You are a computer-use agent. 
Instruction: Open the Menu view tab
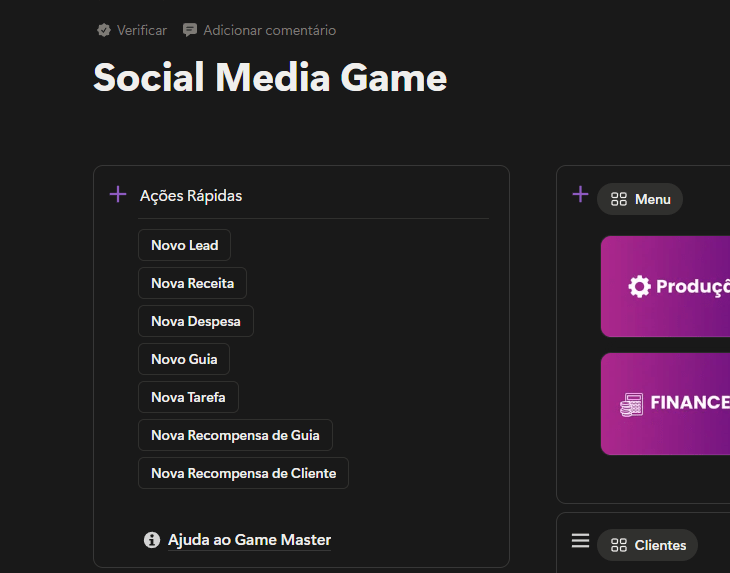coord(640,199)
